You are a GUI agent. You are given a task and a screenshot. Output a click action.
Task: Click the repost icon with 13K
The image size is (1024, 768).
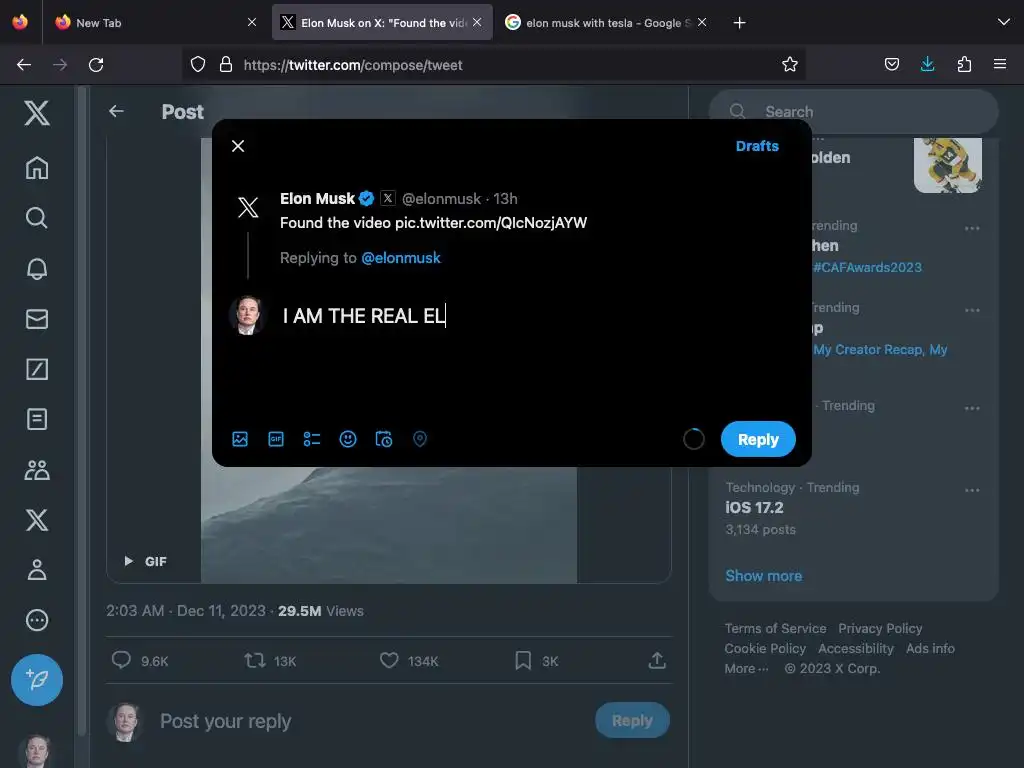[x=255, y=660]
